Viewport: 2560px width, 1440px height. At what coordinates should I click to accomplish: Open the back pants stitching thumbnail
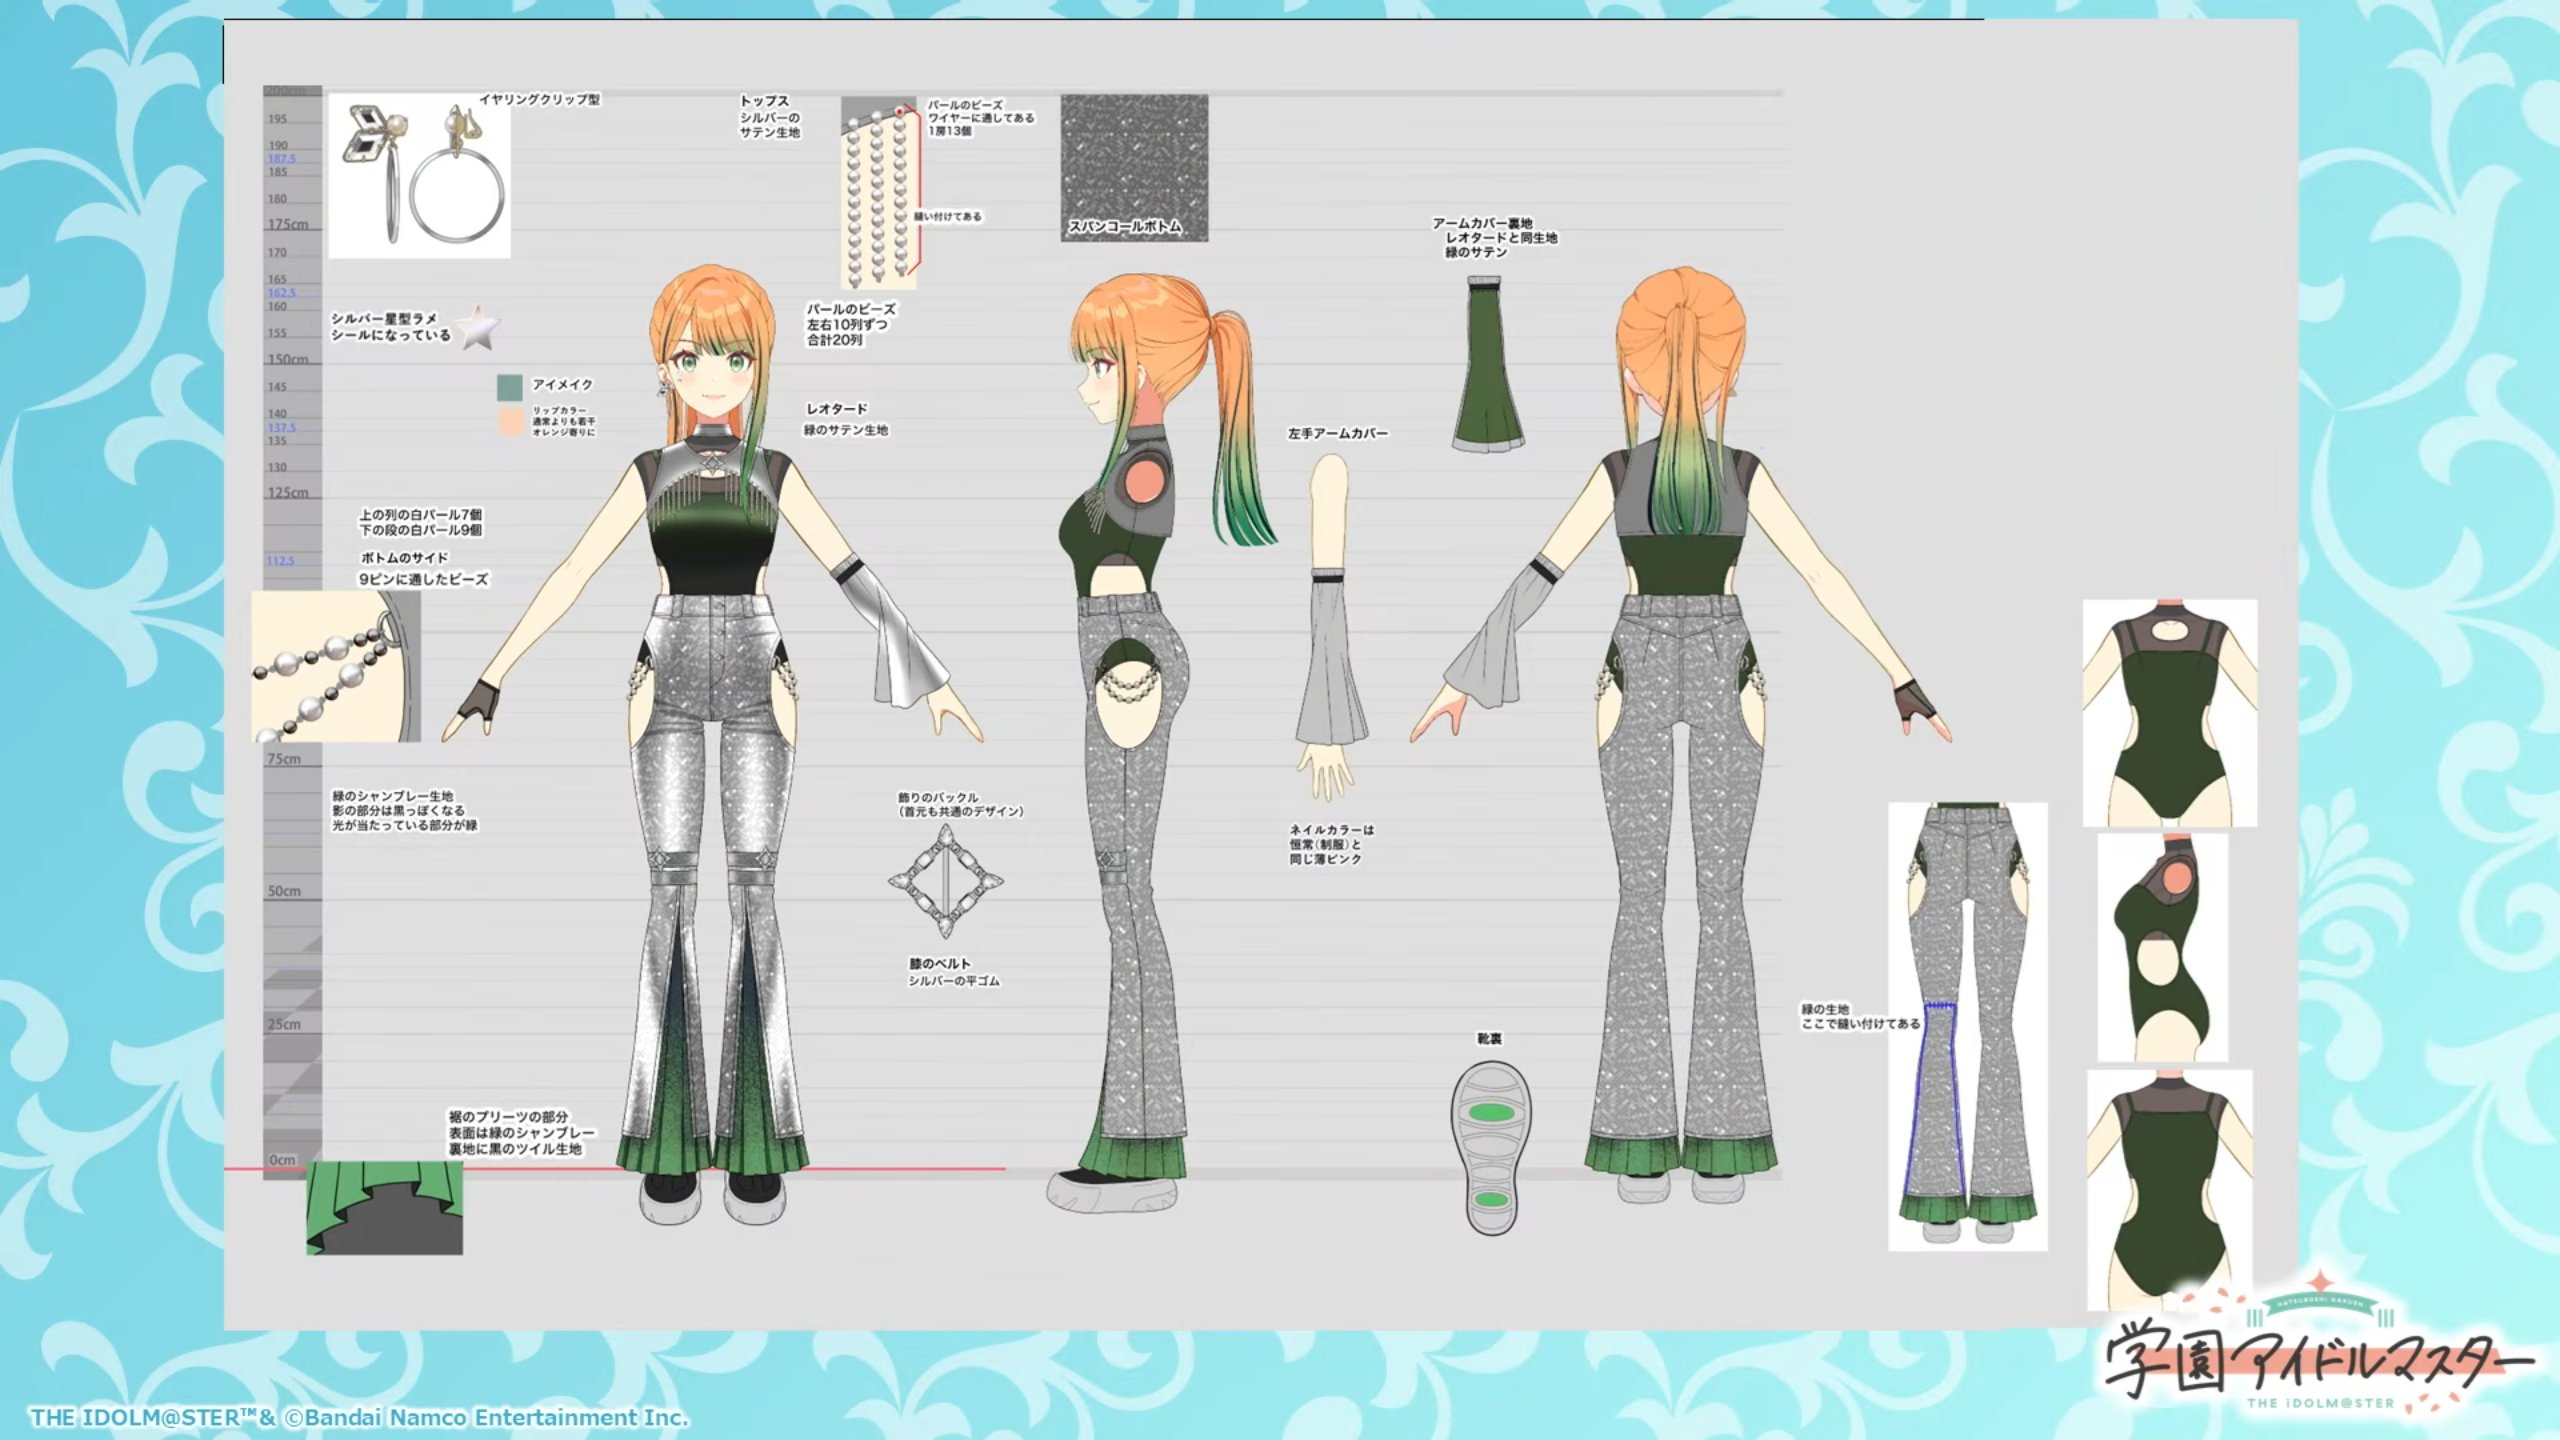(1967, 1026)
